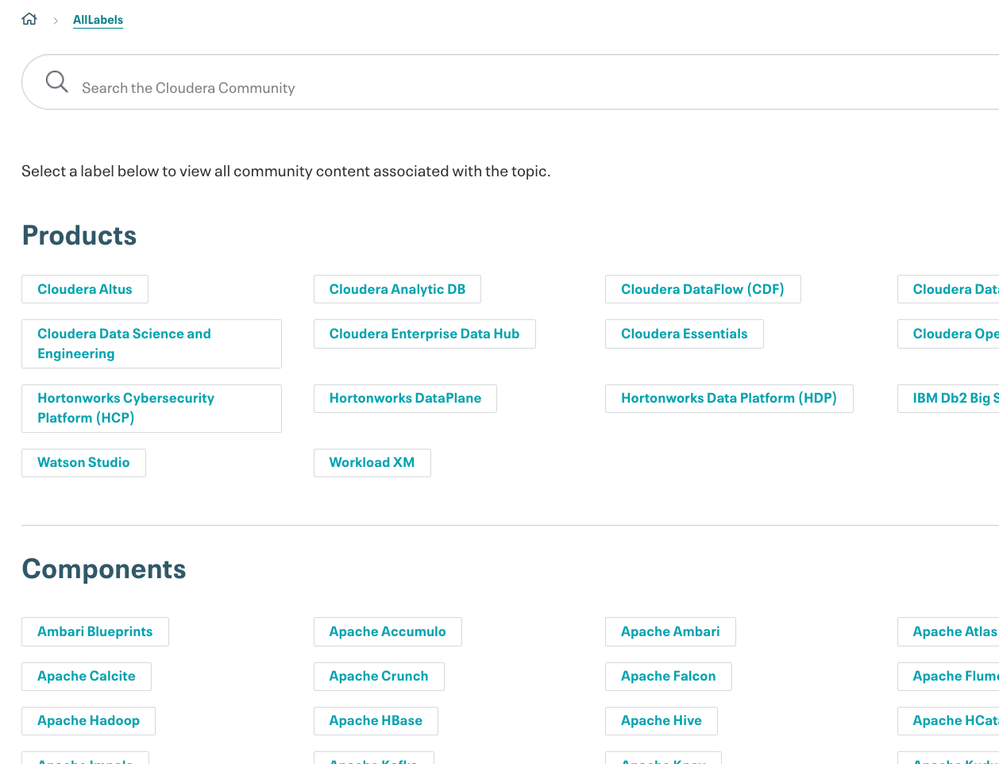Viewport: 999px width, 764px height.
Task: Select the Apache Accumulo component
Action: [387, 631]
